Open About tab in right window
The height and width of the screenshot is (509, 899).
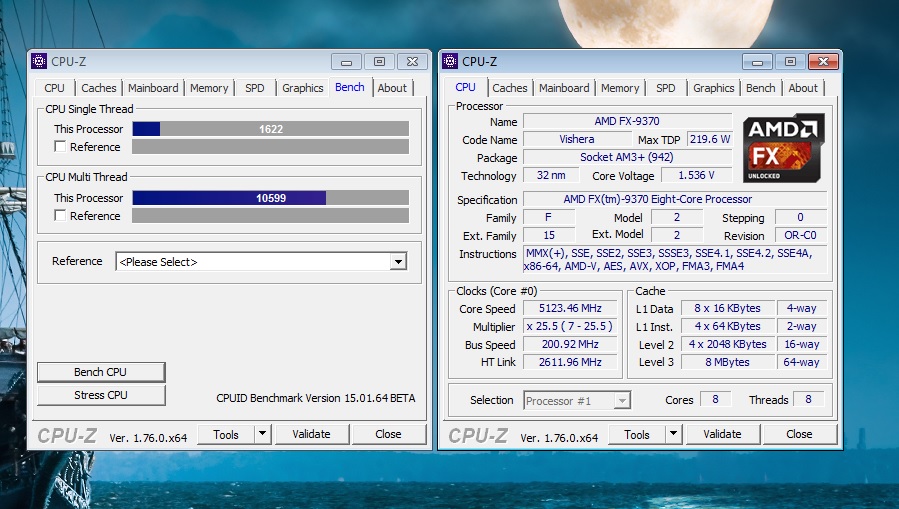[803, 88]
